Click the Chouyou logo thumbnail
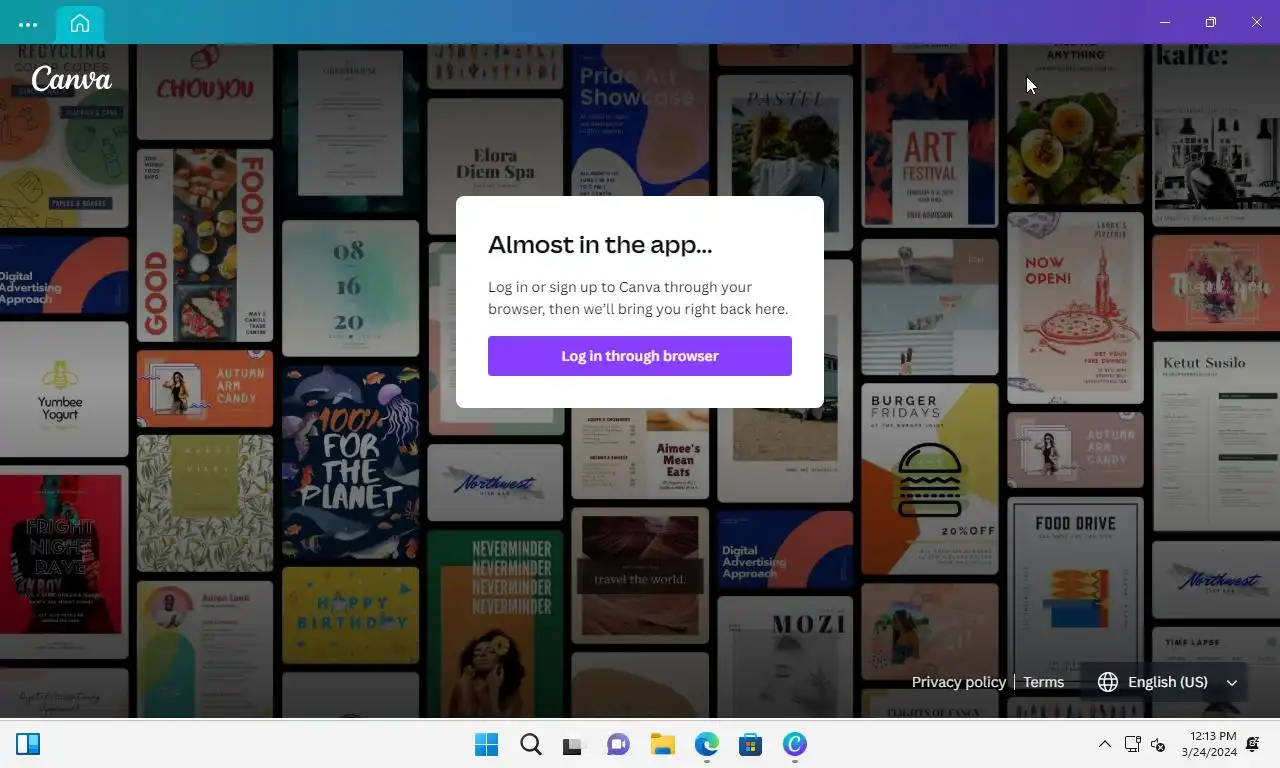The height and width of the screenshot is (768, 1280). point(205,91)
